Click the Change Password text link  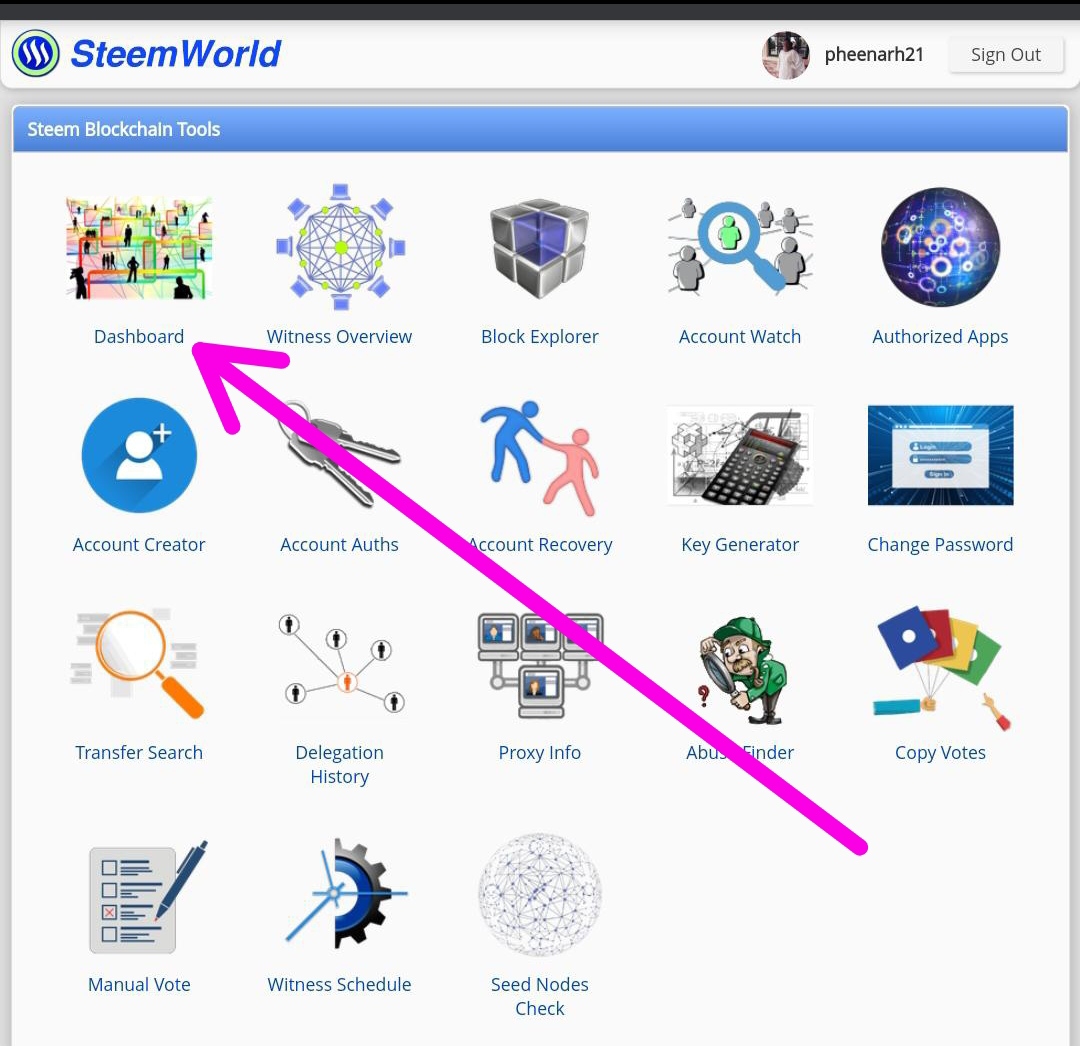click(940, 545)
